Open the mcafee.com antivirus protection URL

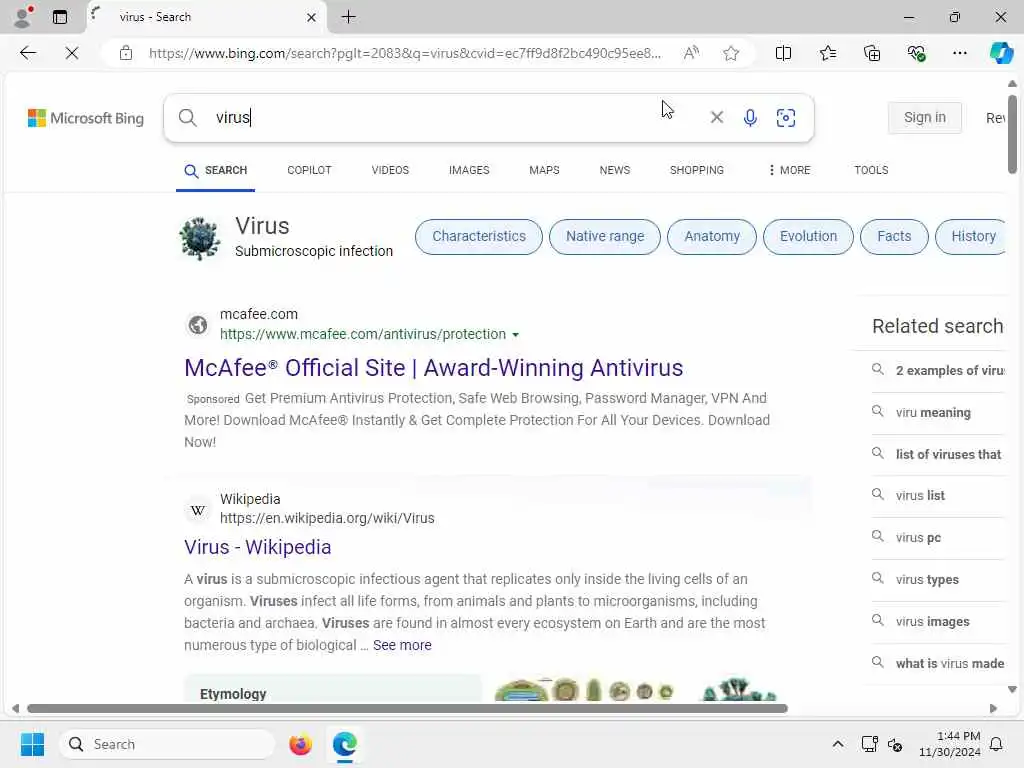click(x=363, y=334)
